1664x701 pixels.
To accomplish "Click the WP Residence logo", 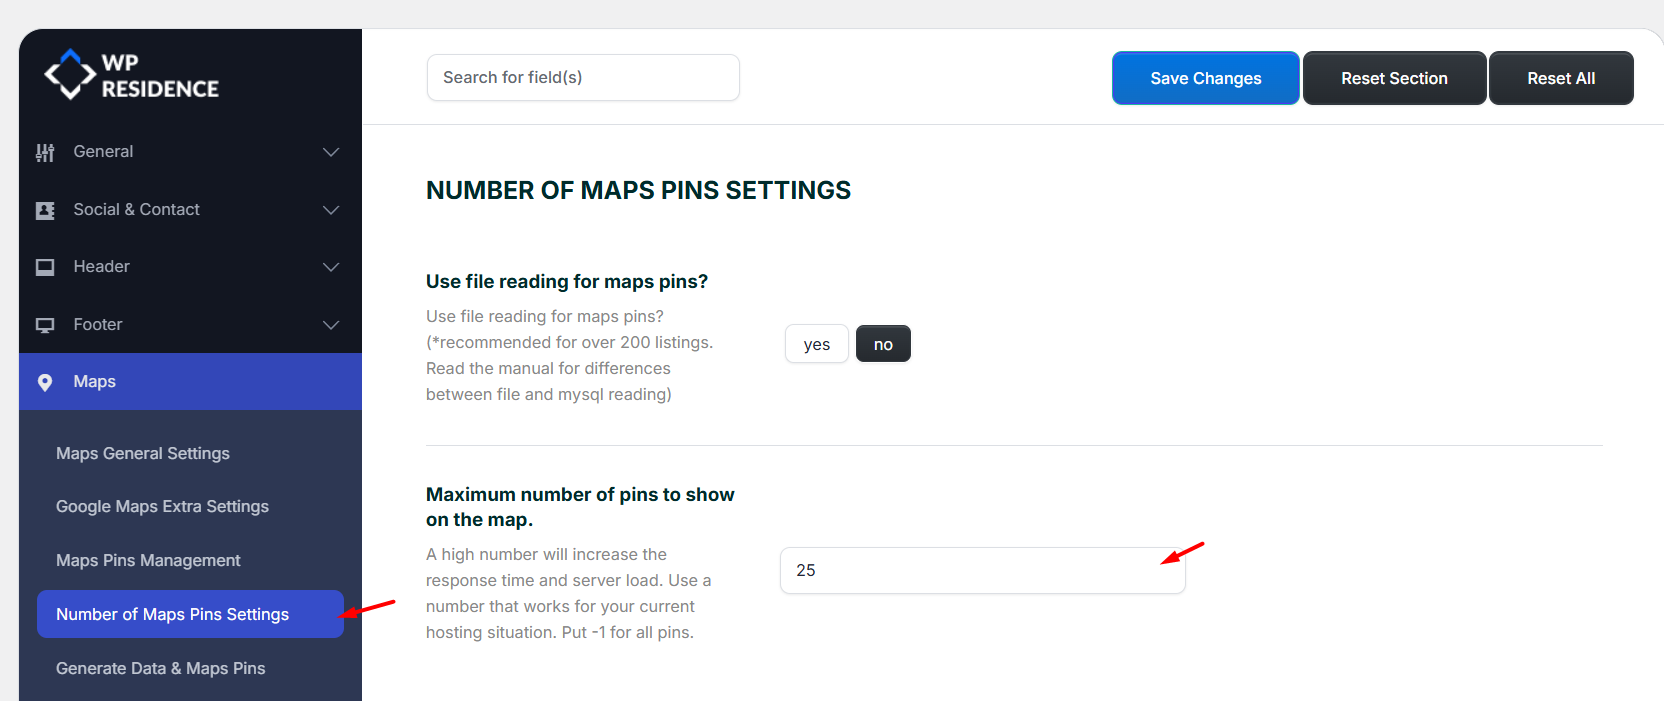I will click(131, 75).
